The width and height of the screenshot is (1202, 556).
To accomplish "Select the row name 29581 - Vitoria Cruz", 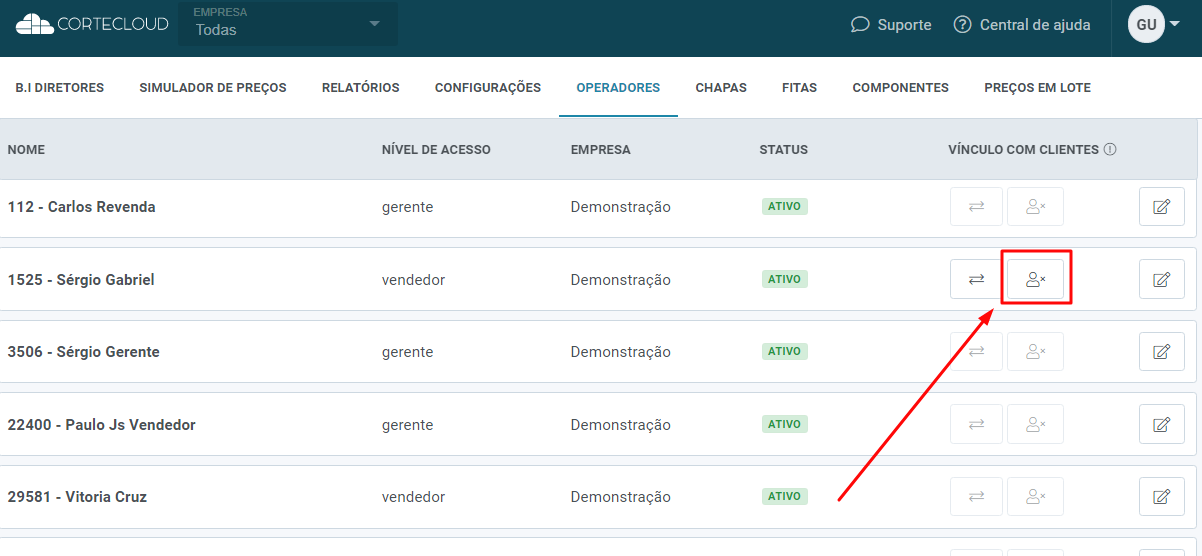I will (77, 497).
